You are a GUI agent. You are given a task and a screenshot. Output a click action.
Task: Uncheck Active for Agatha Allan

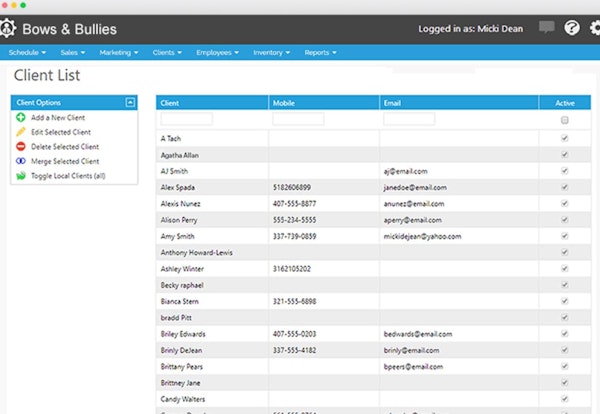(x=564, y=155)
